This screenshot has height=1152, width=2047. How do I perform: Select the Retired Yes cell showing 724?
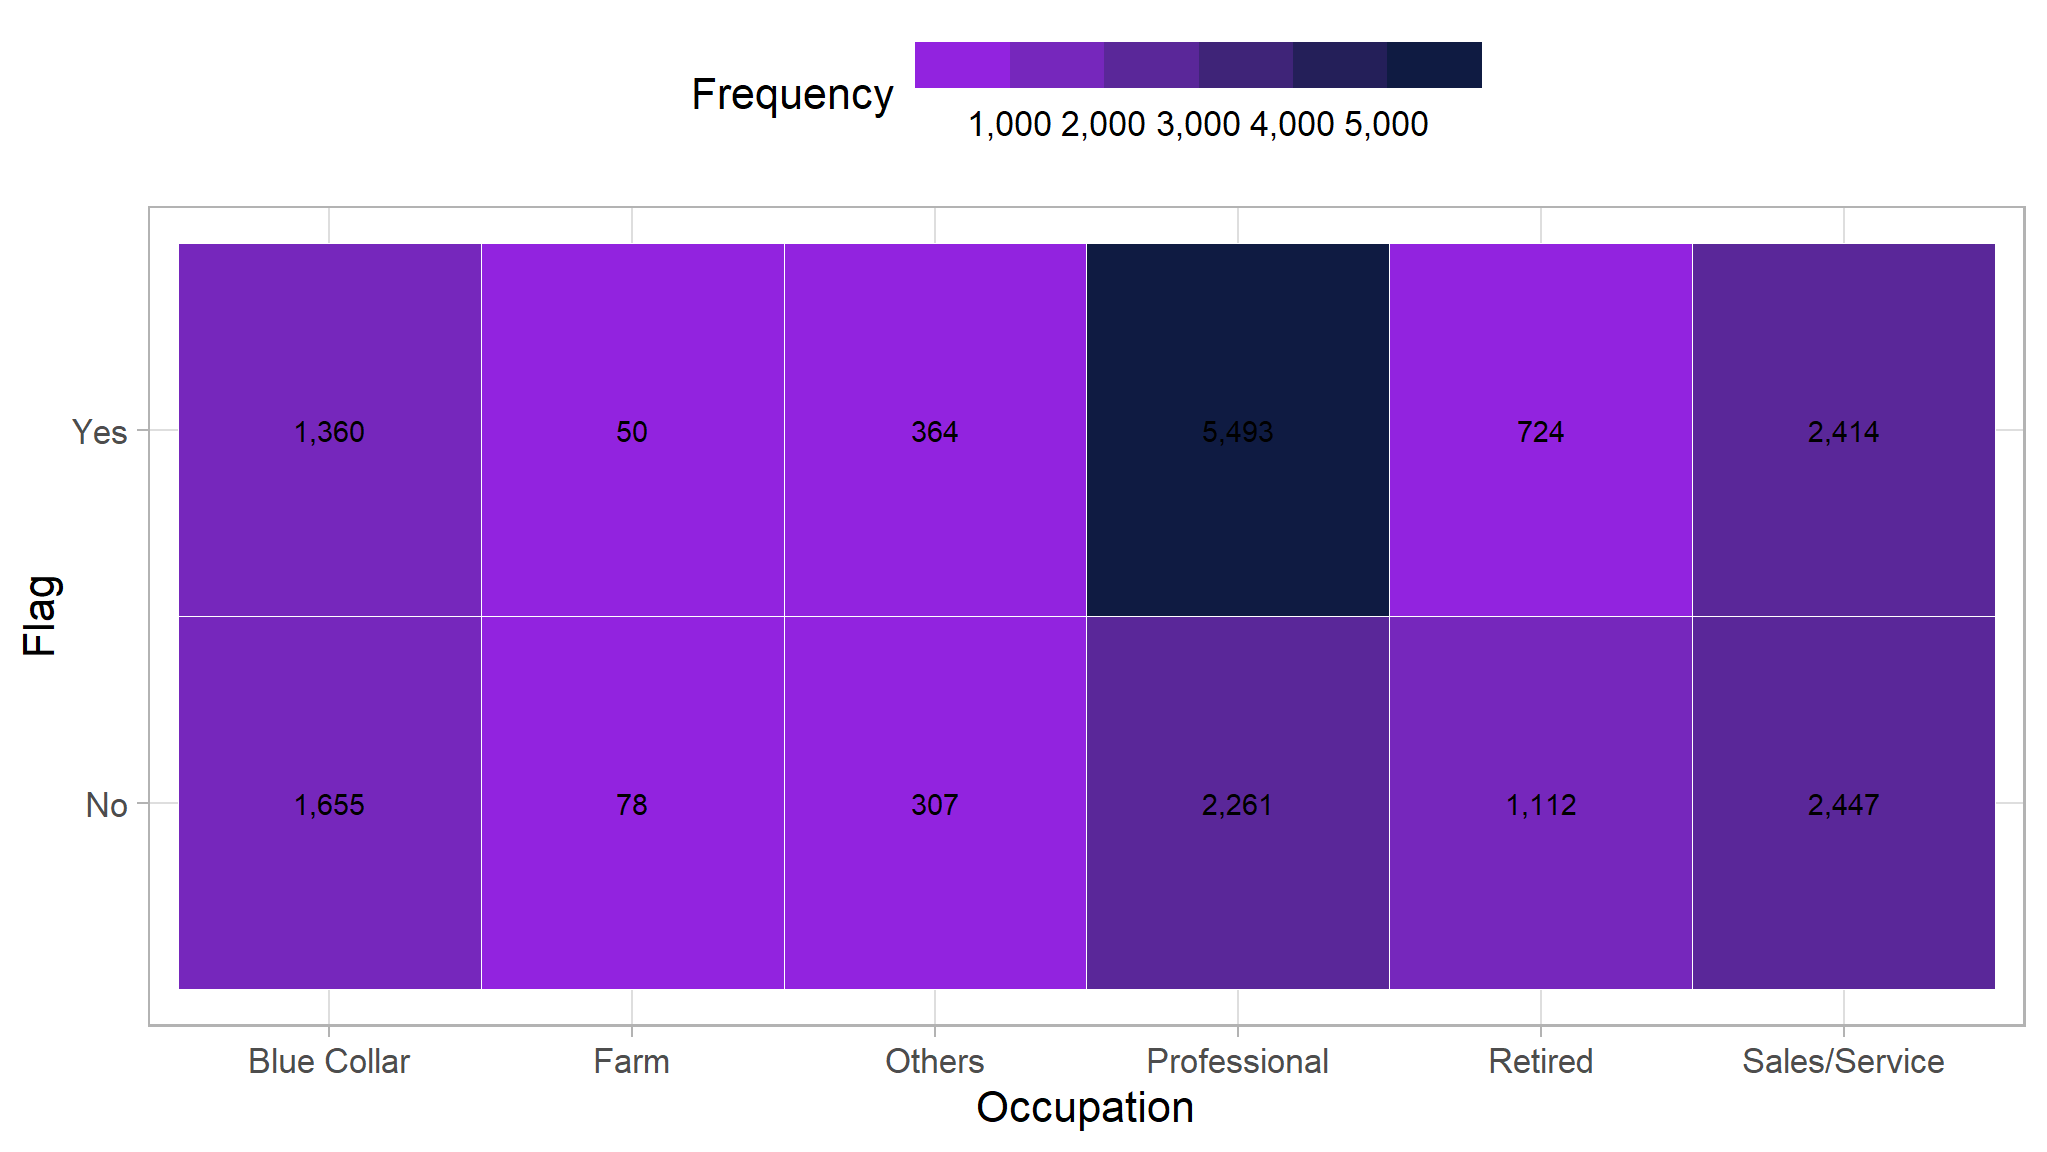click(1540, 430)
